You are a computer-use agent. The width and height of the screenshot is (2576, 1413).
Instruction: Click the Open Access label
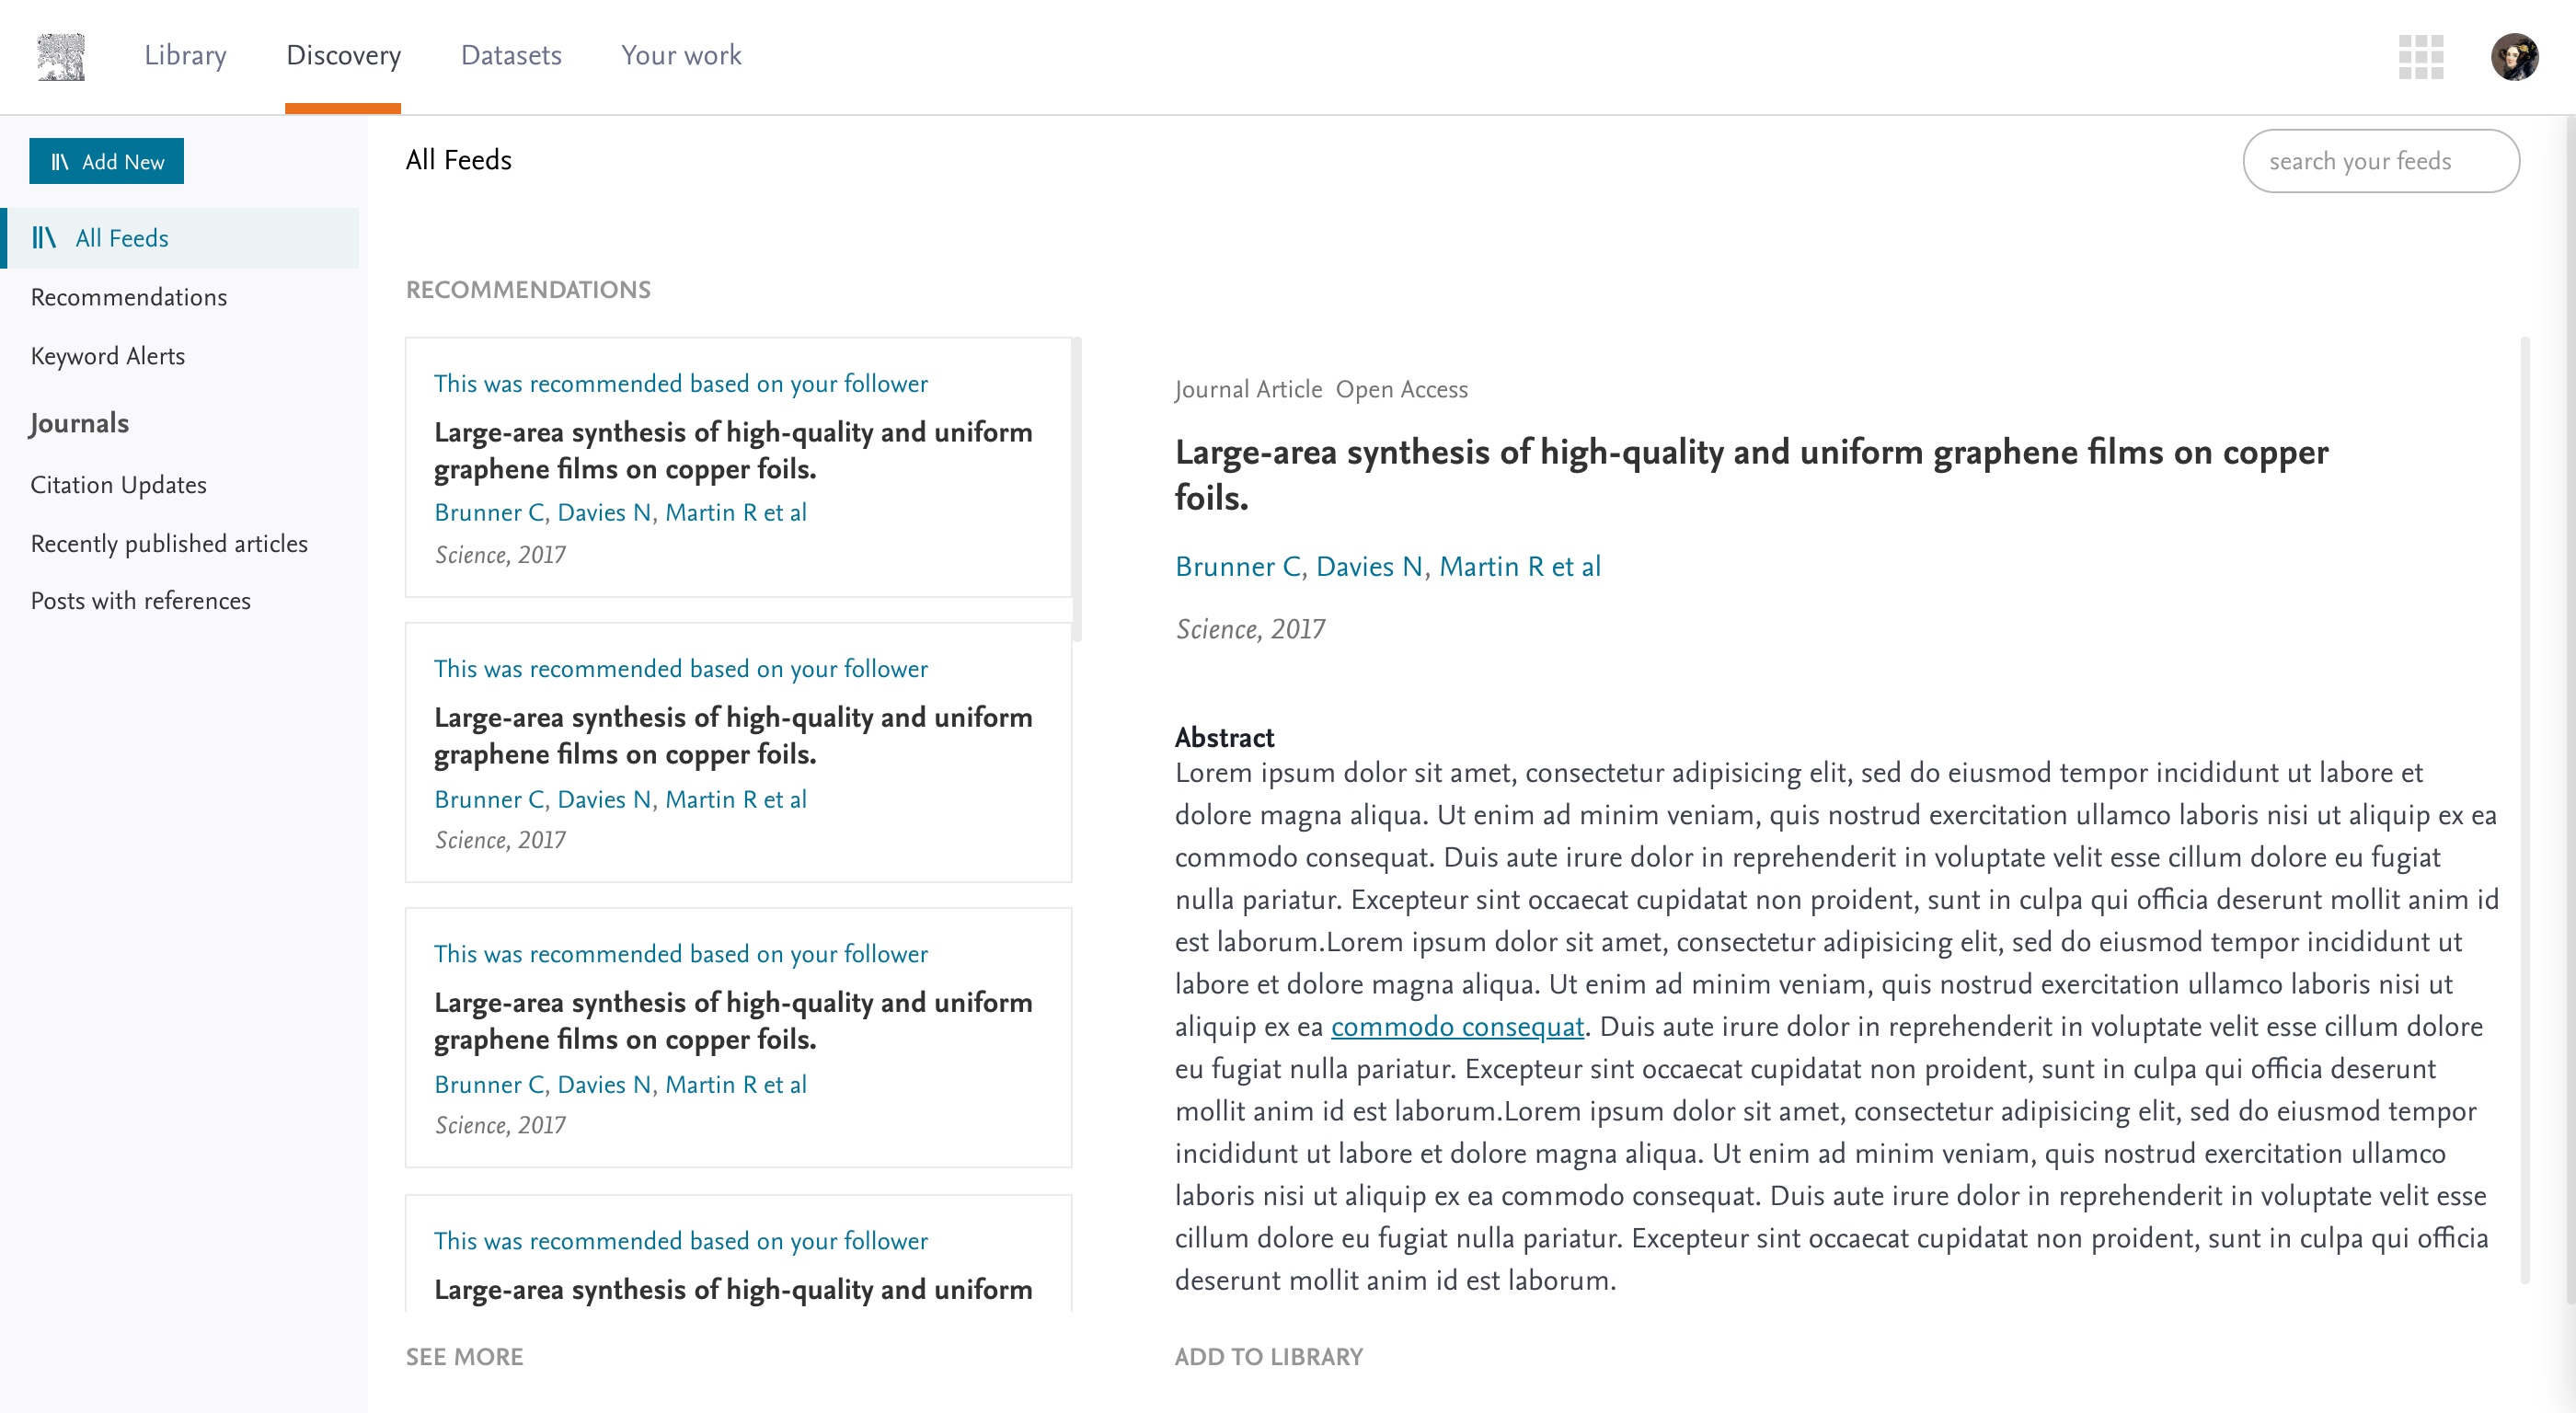tap(1402, 390)
